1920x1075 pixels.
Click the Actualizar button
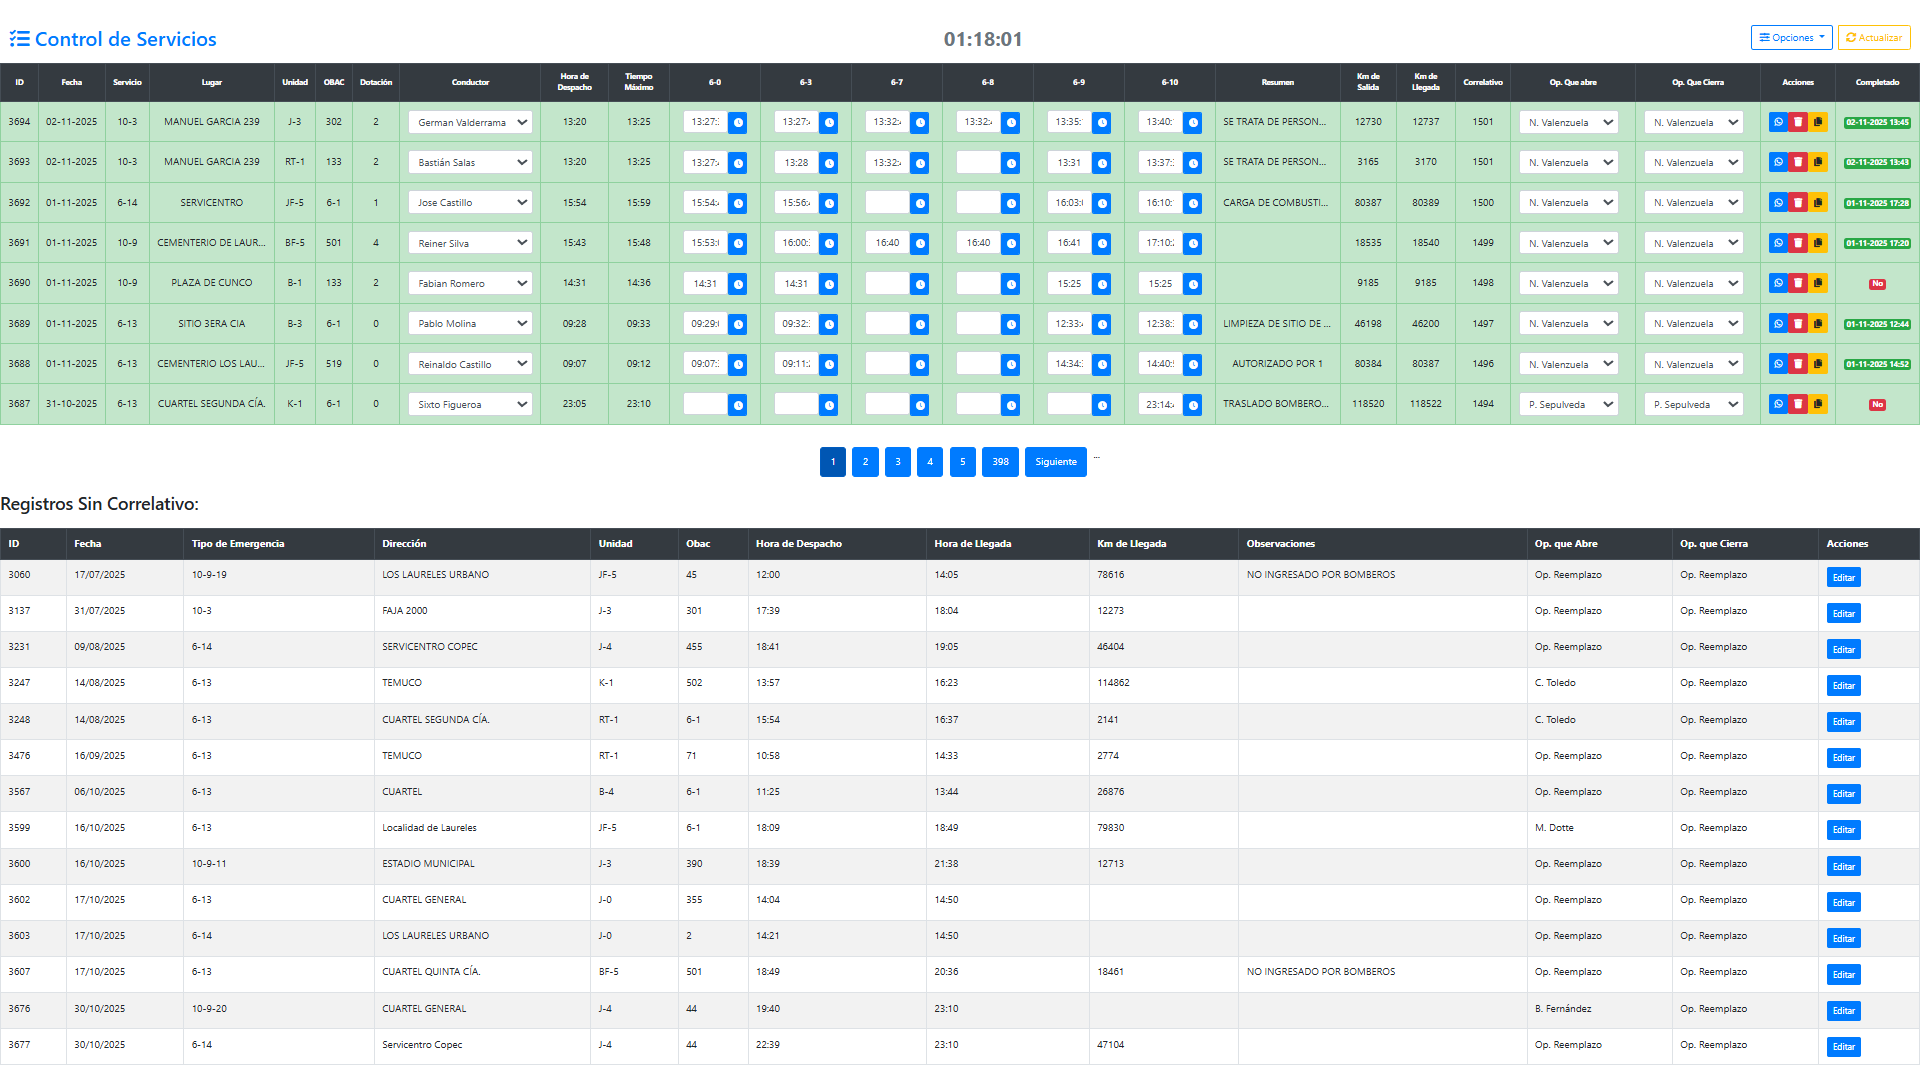(x=1874, y=38)
